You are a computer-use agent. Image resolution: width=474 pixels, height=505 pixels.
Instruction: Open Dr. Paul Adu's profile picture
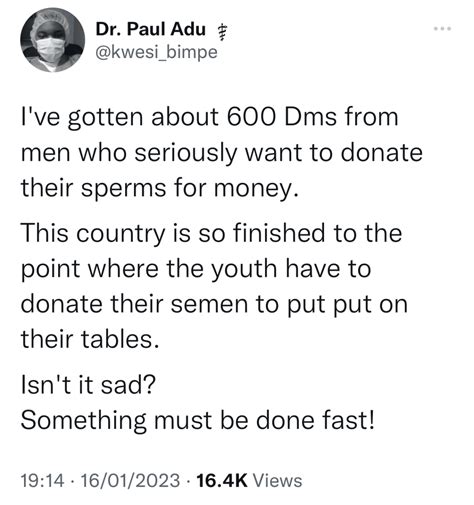pos(52,40)
